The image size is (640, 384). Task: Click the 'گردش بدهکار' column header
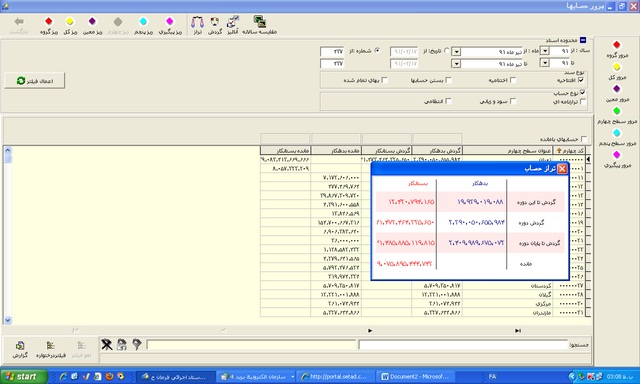437,151
